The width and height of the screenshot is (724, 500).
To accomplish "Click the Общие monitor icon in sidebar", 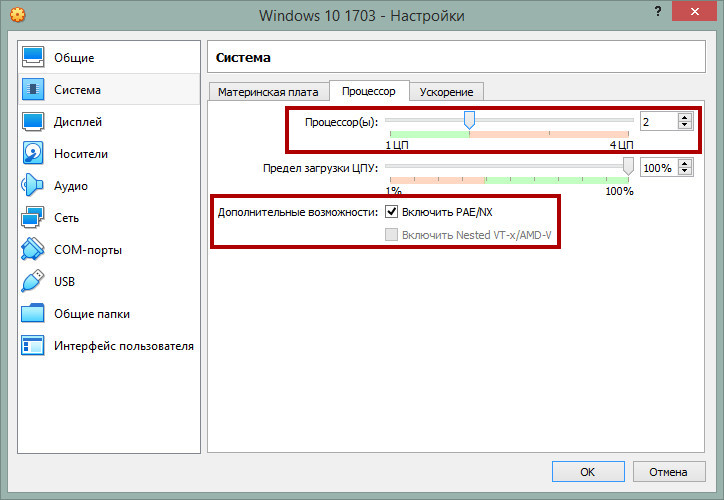I will [x=33, y=57].
